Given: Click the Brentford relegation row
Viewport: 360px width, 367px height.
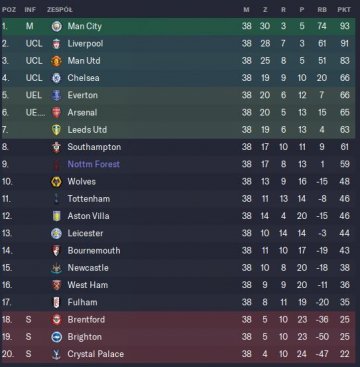Looking at the screenshot, I should click(178, 320).
